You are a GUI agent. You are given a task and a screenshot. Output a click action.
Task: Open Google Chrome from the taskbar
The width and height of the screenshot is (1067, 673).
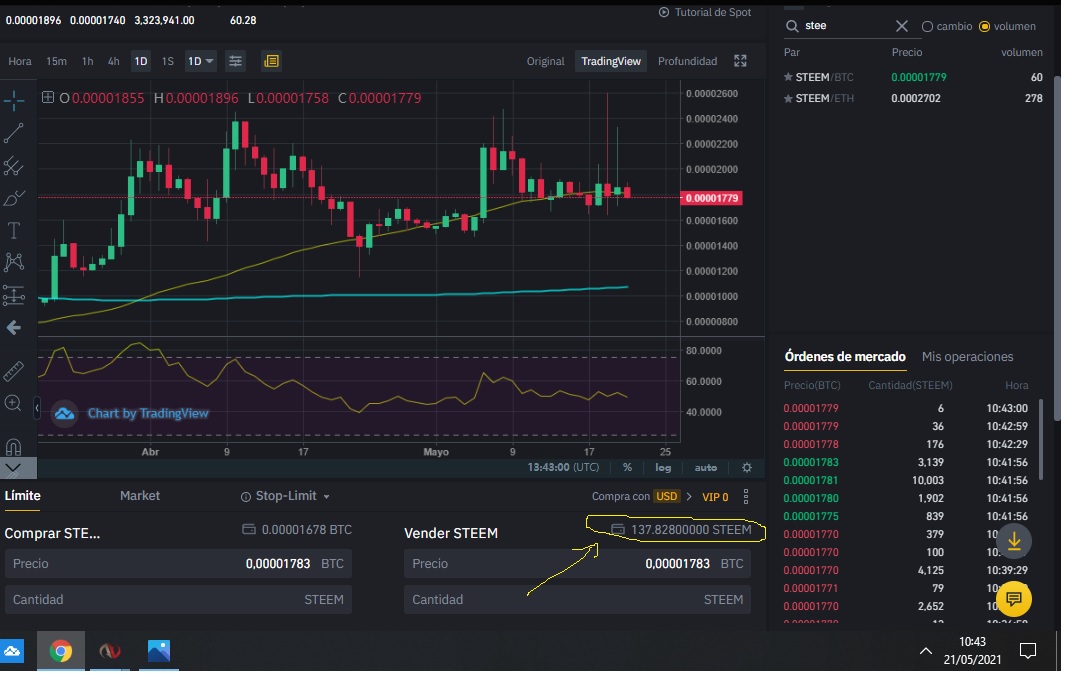point(61,651)
